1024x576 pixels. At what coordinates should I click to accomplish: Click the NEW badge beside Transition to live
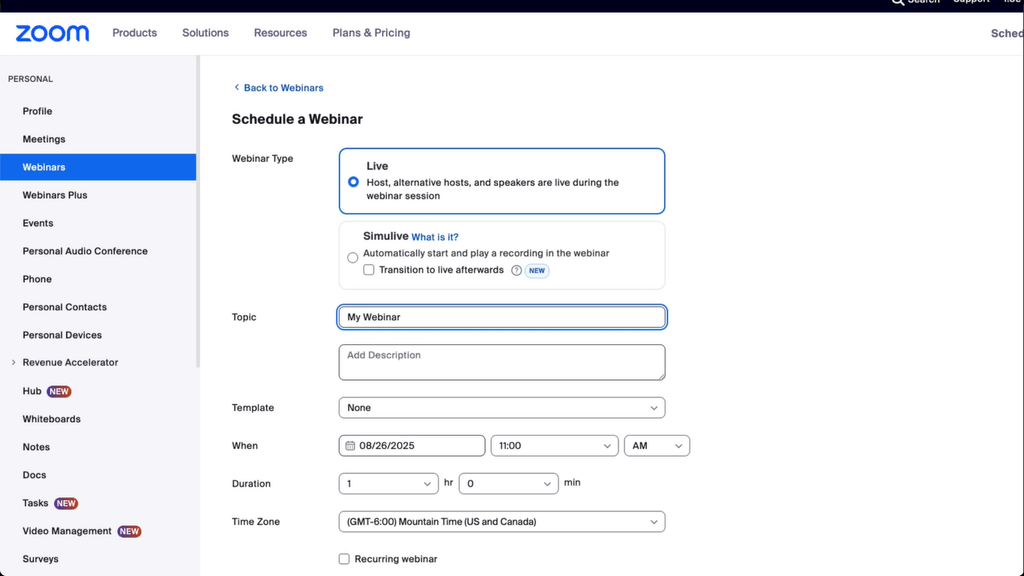click(537, 270)
